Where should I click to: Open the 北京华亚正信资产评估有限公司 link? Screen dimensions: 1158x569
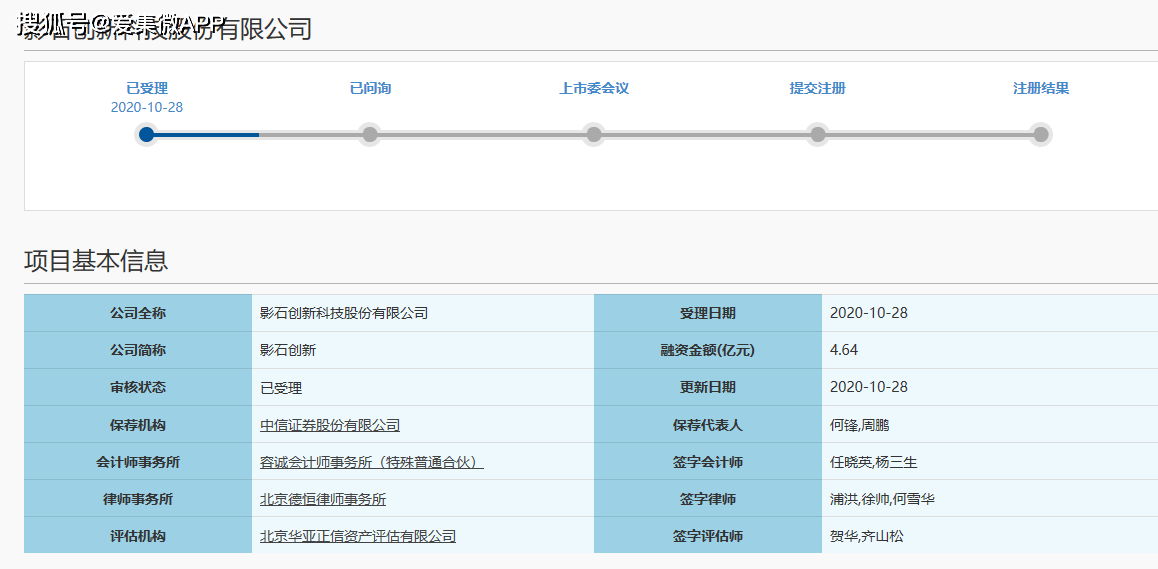pos(357,536)
